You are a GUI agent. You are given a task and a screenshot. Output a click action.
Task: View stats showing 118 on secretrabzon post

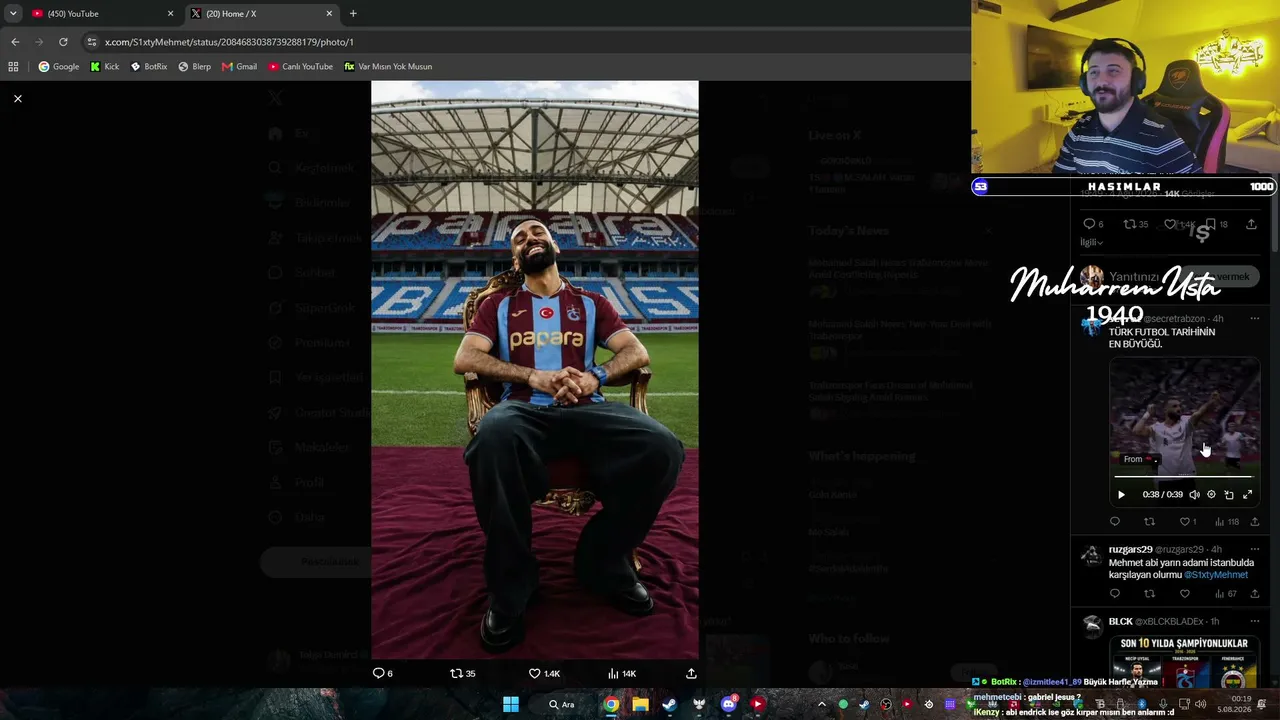coord(1227,521)
